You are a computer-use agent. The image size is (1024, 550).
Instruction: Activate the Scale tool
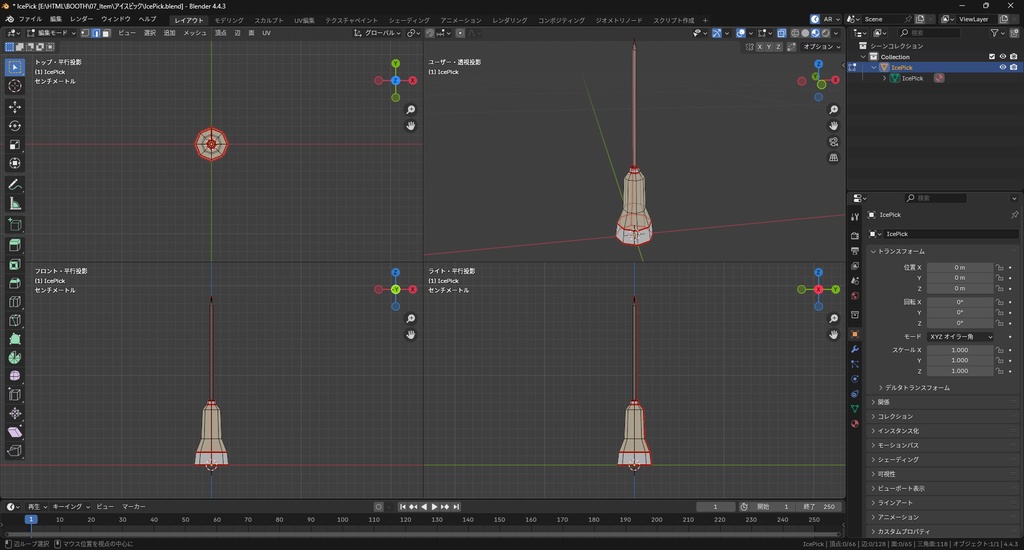[14, 144]
